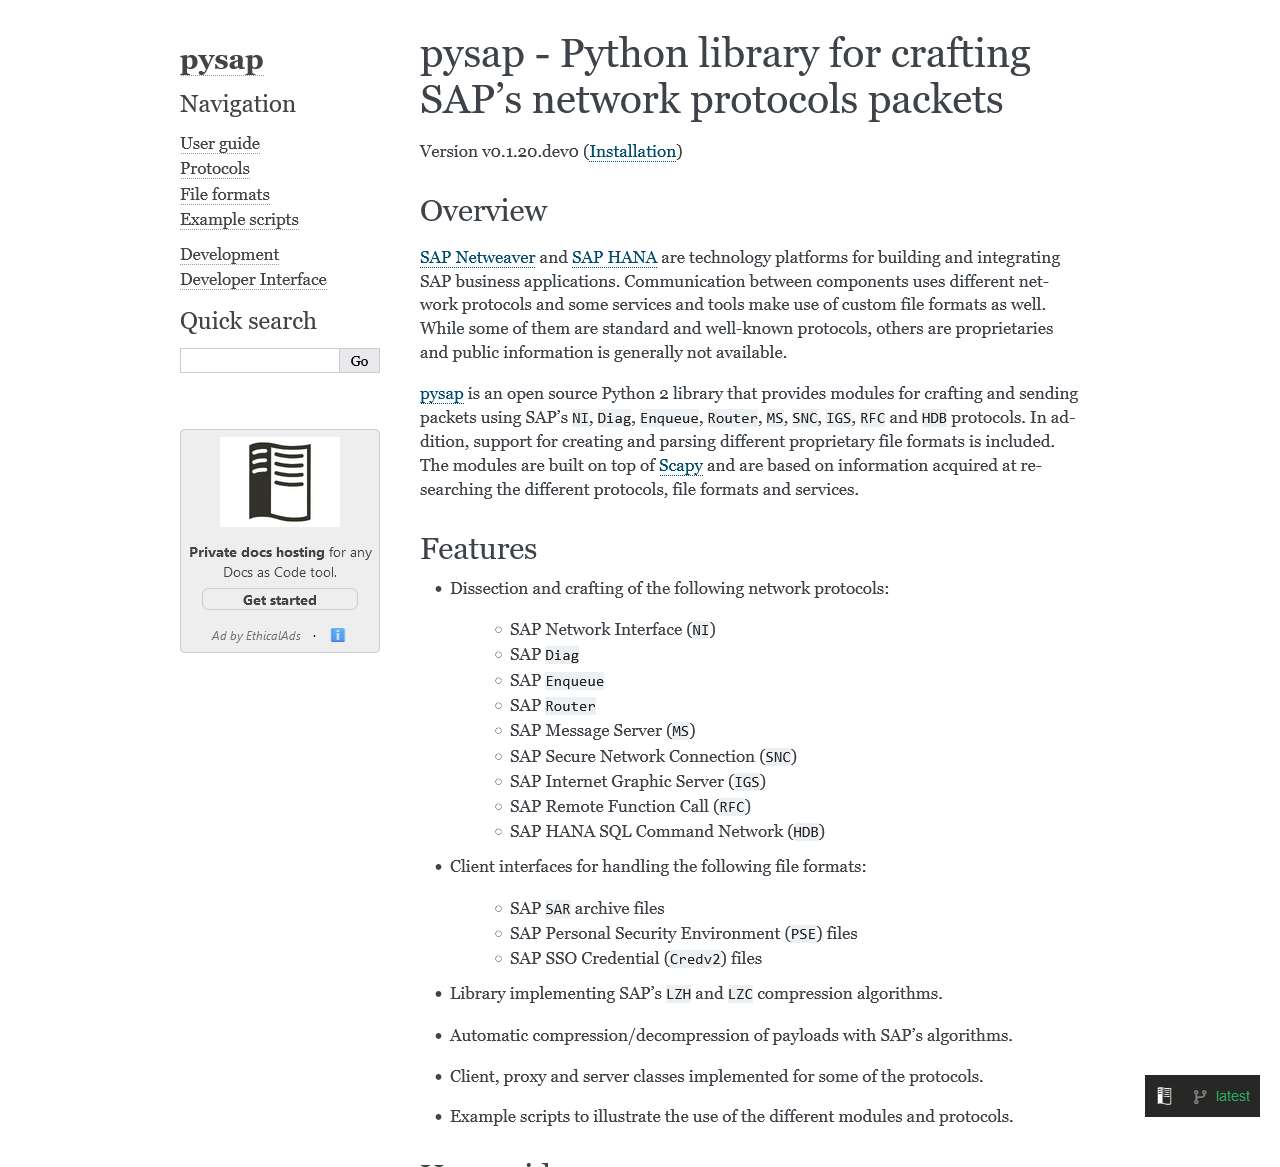Open Developer Interface navigation link

(253, 279)
